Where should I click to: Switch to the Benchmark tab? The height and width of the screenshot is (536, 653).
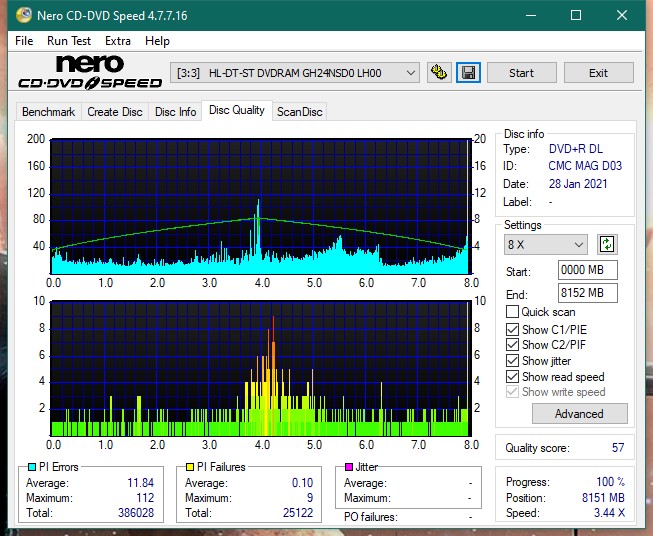tap(49, 112)
